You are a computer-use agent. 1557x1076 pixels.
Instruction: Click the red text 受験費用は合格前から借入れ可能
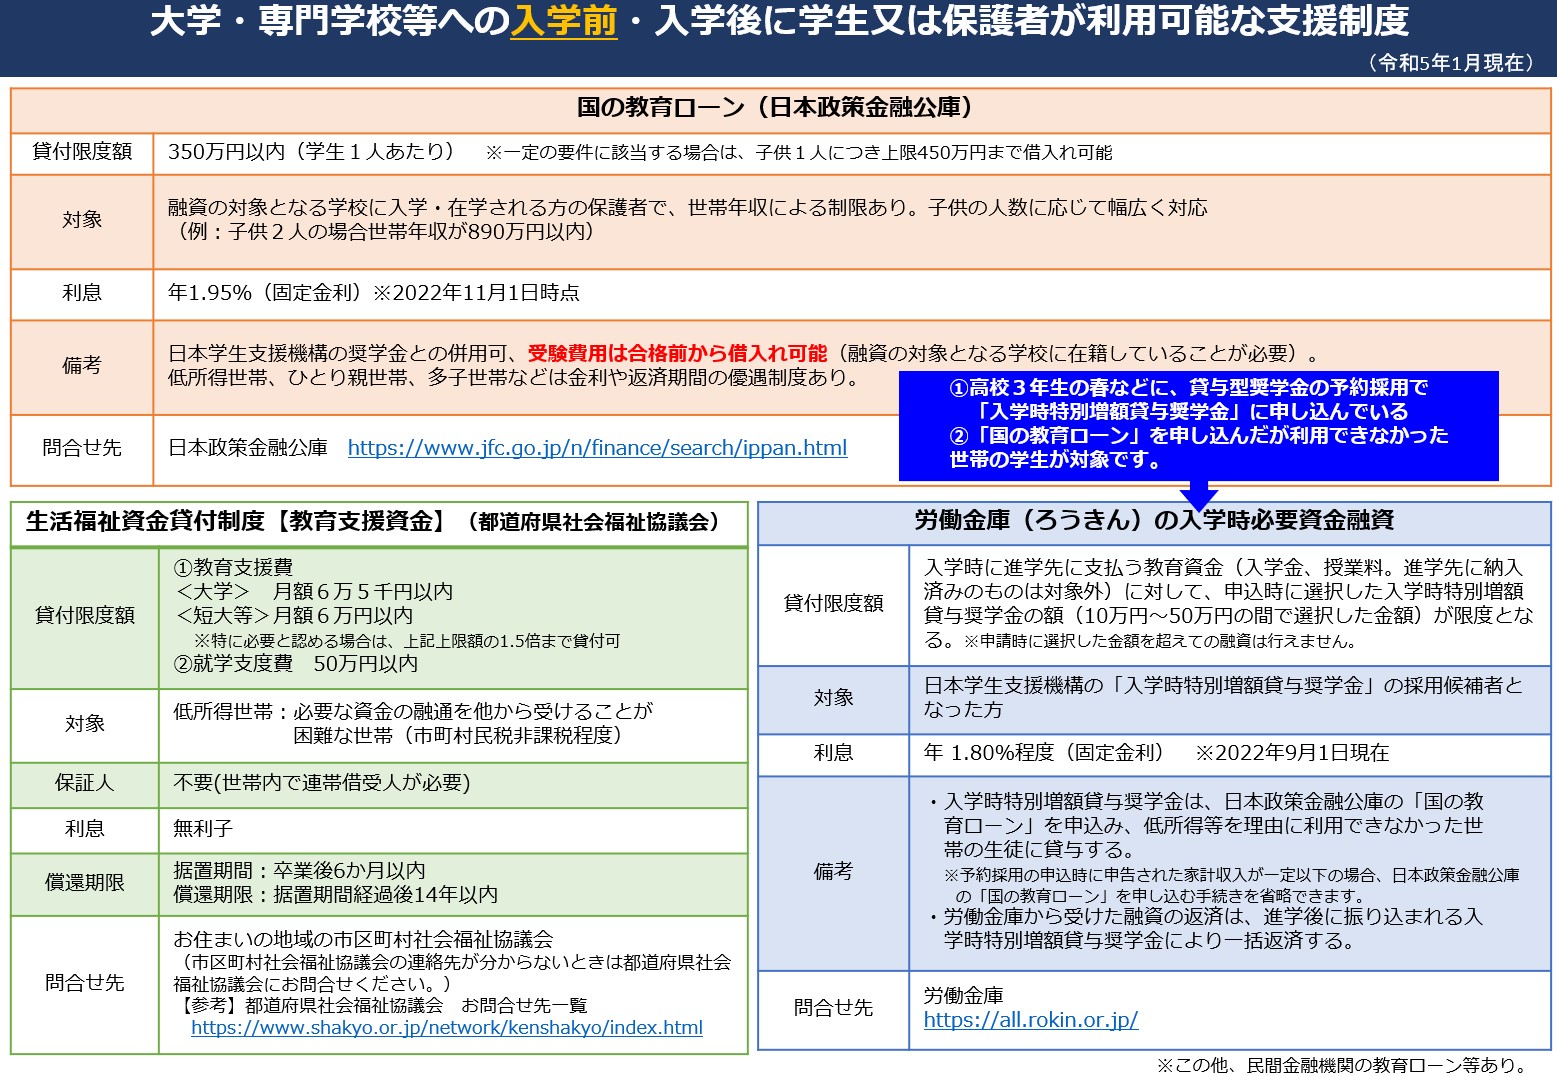tap(677, 353)
